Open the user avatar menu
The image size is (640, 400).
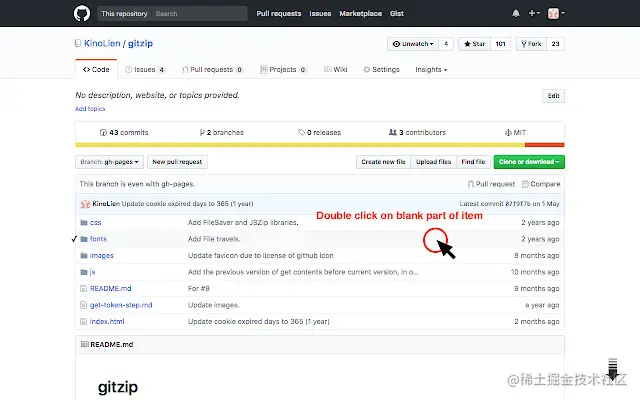tap(556, 13)
